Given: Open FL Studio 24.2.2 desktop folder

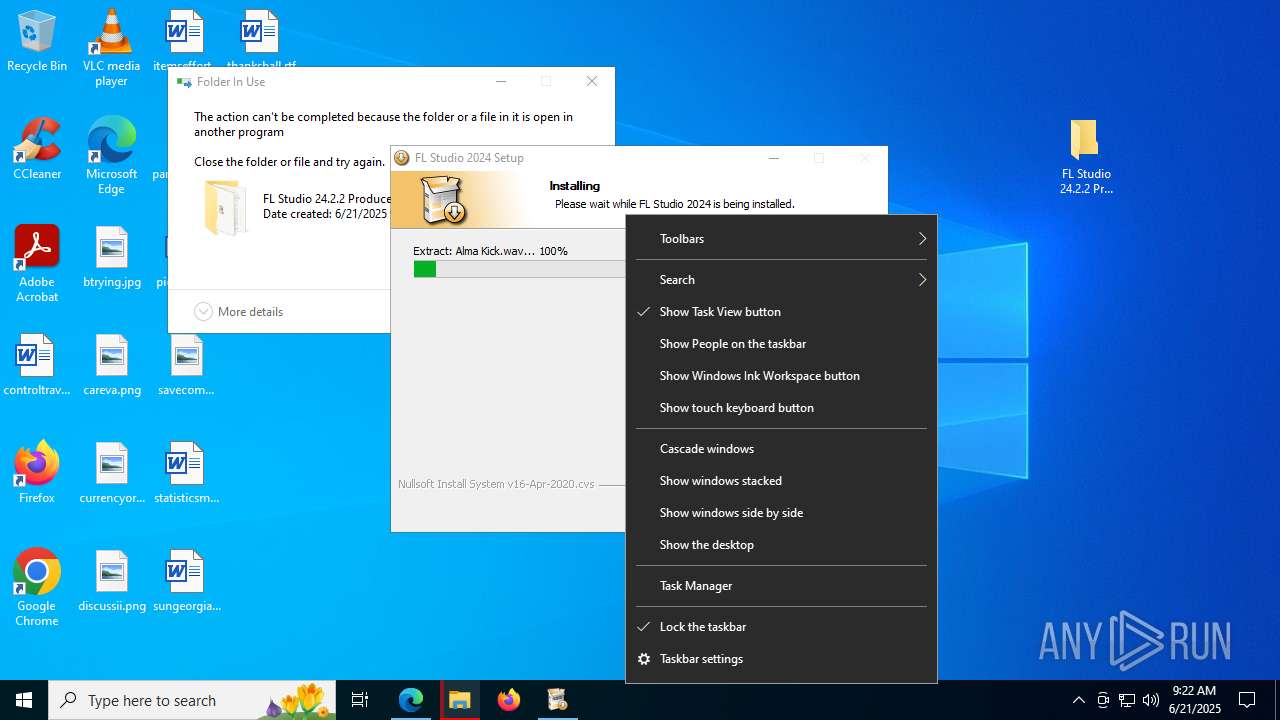Looking at the screenshot, I should tap(1086, 156).
